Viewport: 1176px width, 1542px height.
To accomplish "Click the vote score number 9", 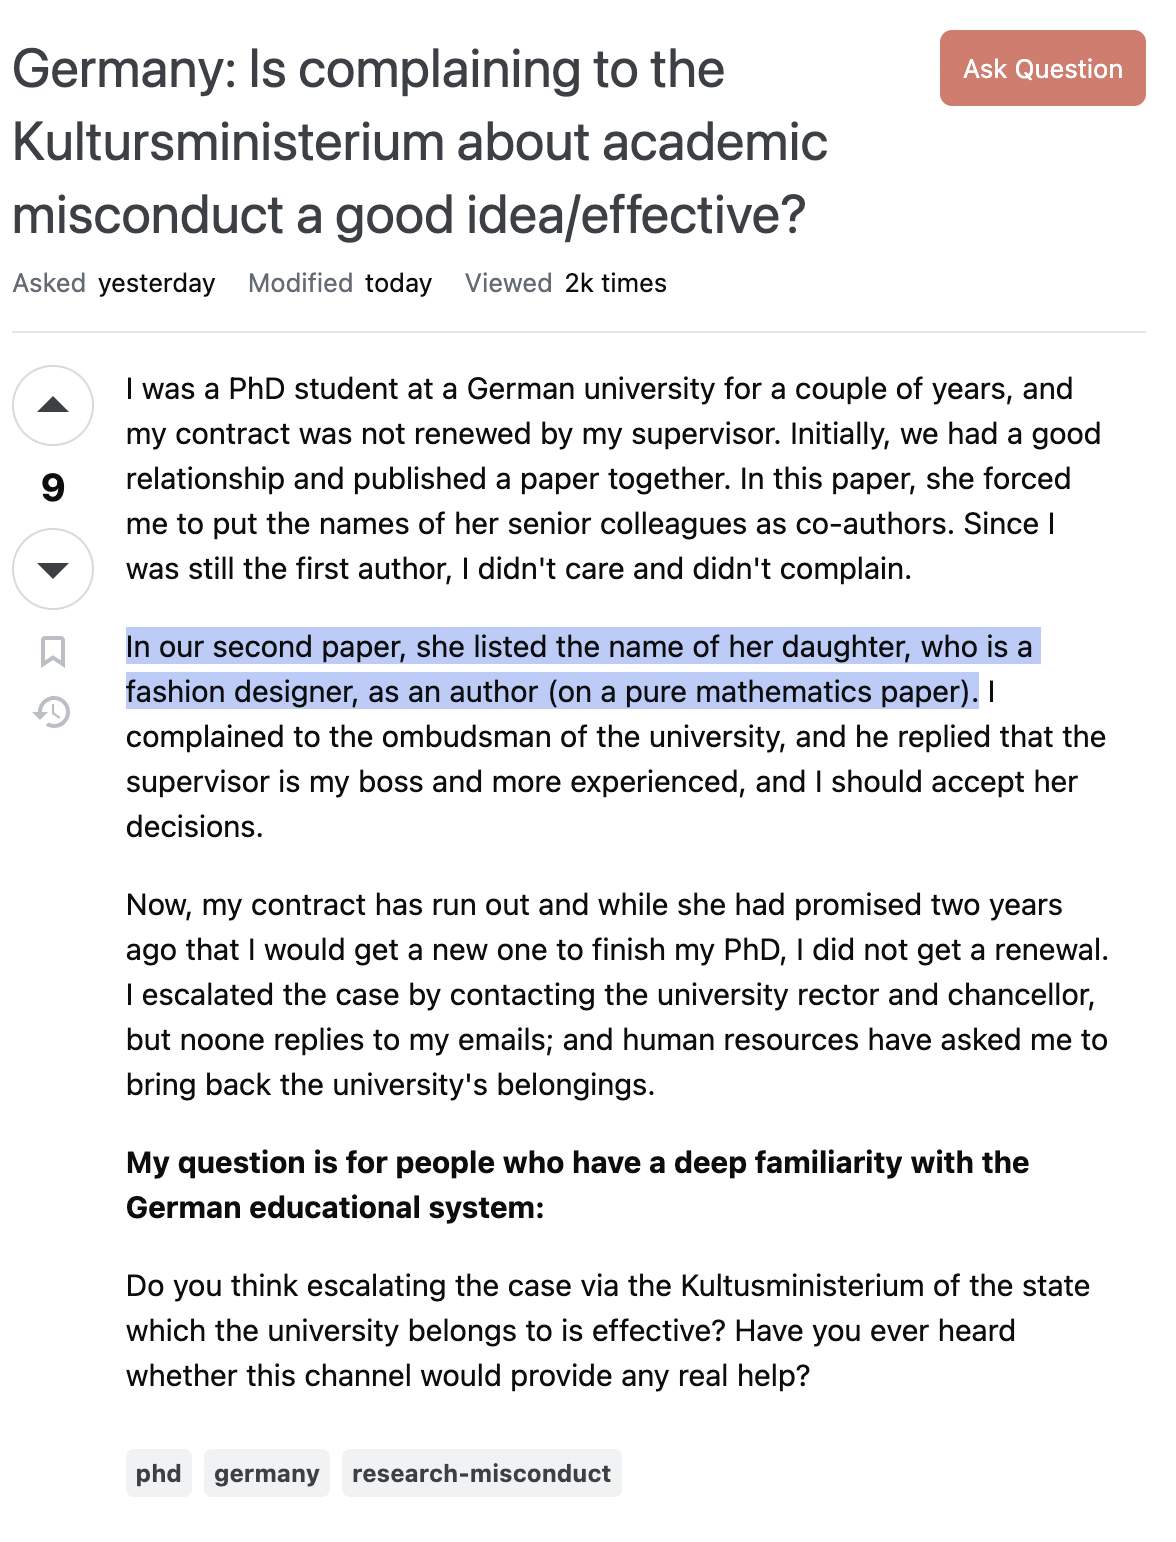I will (x=53, y=487).
